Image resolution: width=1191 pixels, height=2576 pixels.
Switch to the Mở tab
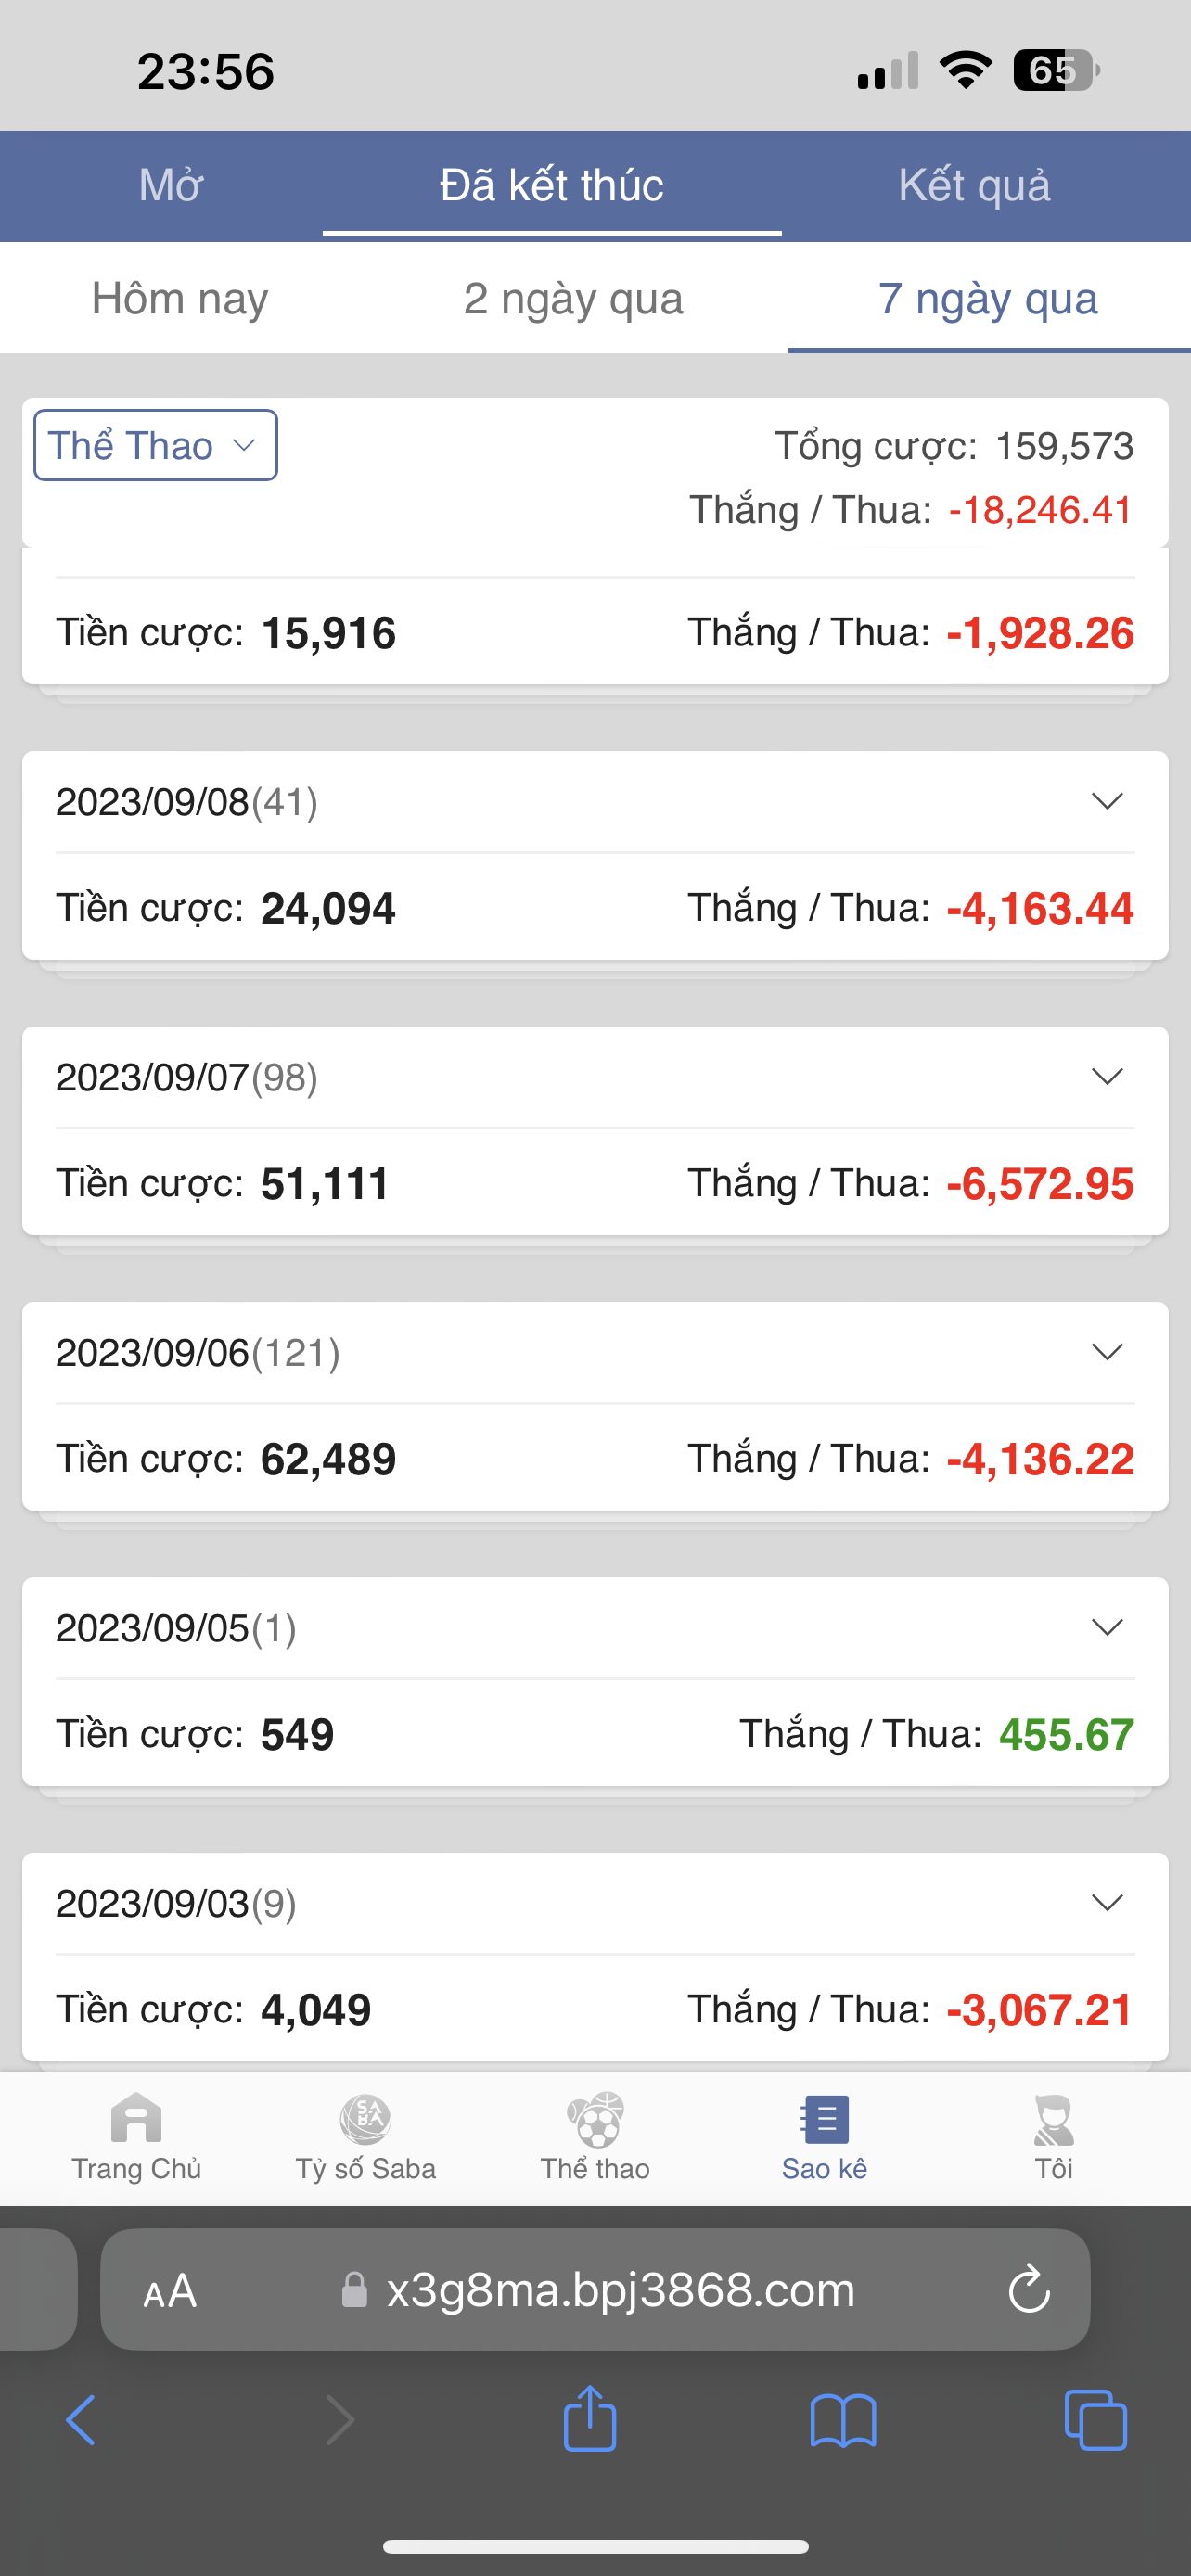(x=171, y=185)
